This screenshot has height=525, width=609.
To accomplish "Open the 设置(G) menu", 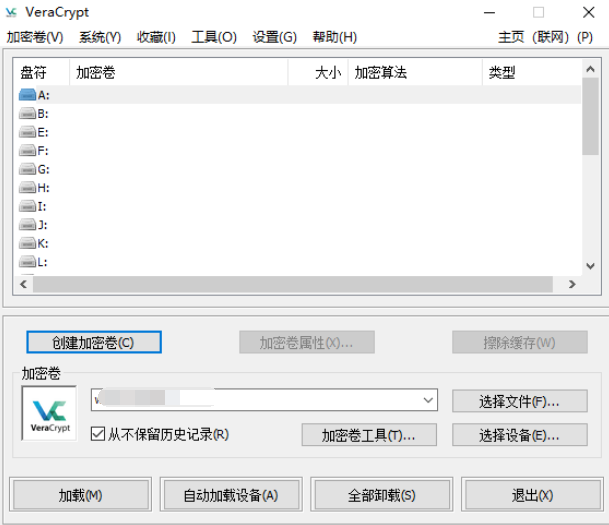I will 274,37.
